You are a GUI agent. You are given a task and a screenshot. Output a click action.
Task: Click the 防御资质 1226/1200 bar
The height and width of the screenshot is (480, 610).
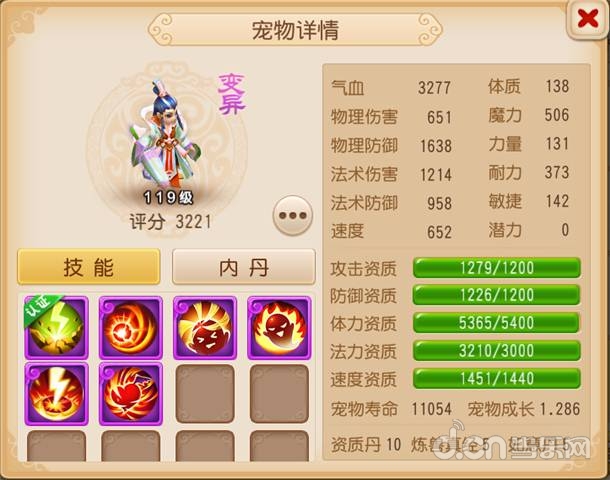(497, 295)
